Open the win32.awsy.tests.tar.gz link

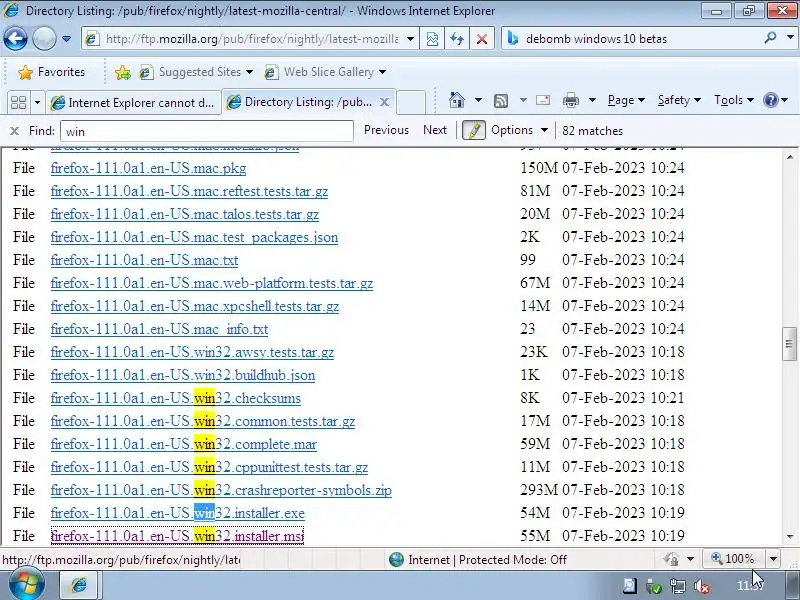pyautogui.click(x=192, y=352)
